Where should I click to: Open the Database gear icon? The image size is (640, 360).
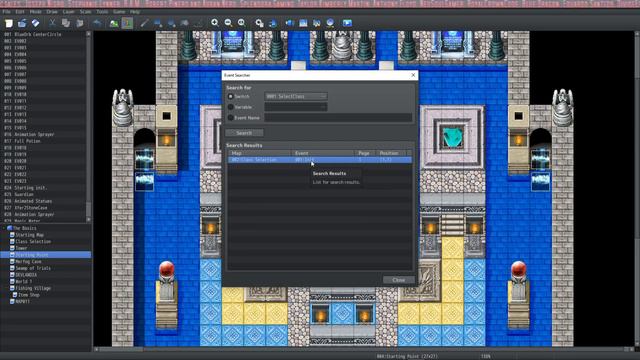tap(259, 23)
